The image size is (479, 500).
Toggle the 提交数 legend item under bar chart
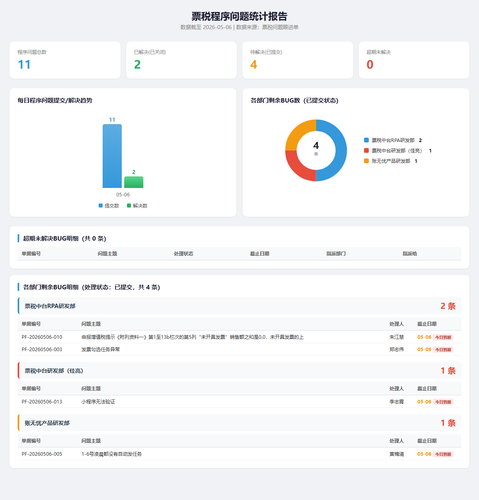click(109, 206)
